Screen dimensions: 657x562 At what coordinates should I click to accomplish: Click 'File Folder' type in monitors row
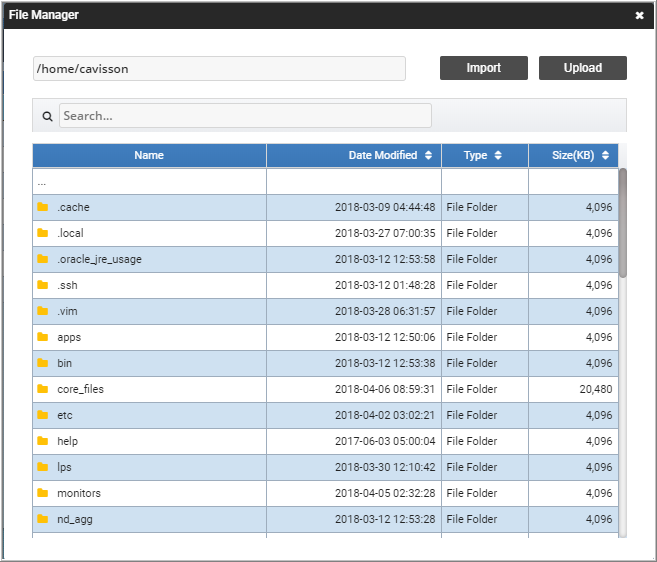pos(472,493)
